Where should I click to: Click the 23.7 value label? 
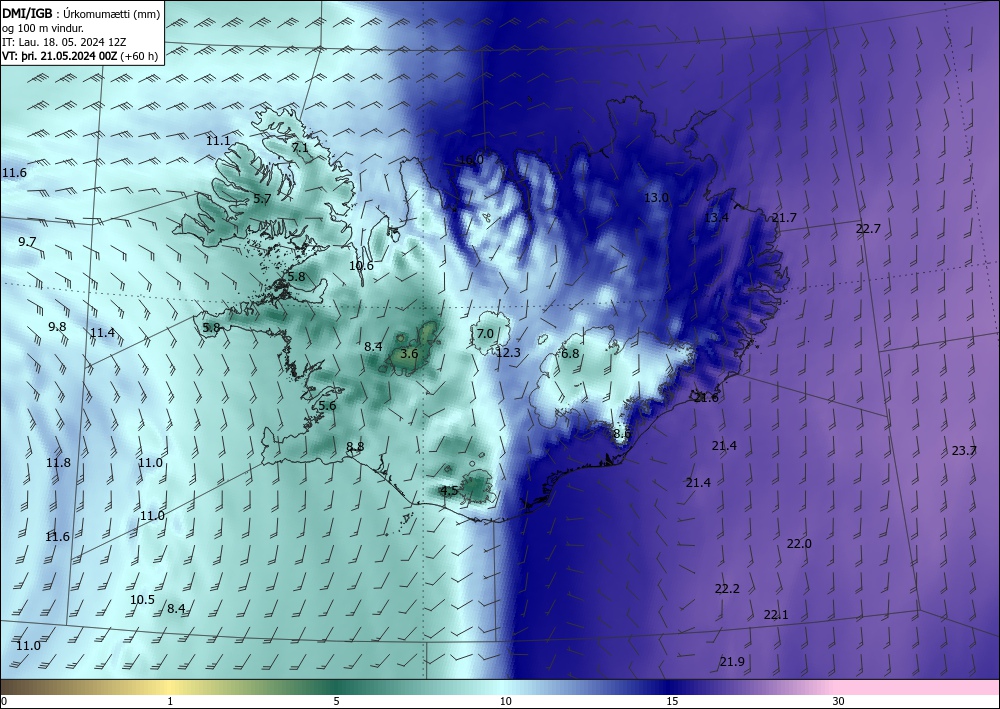click(x=964, y=451)
